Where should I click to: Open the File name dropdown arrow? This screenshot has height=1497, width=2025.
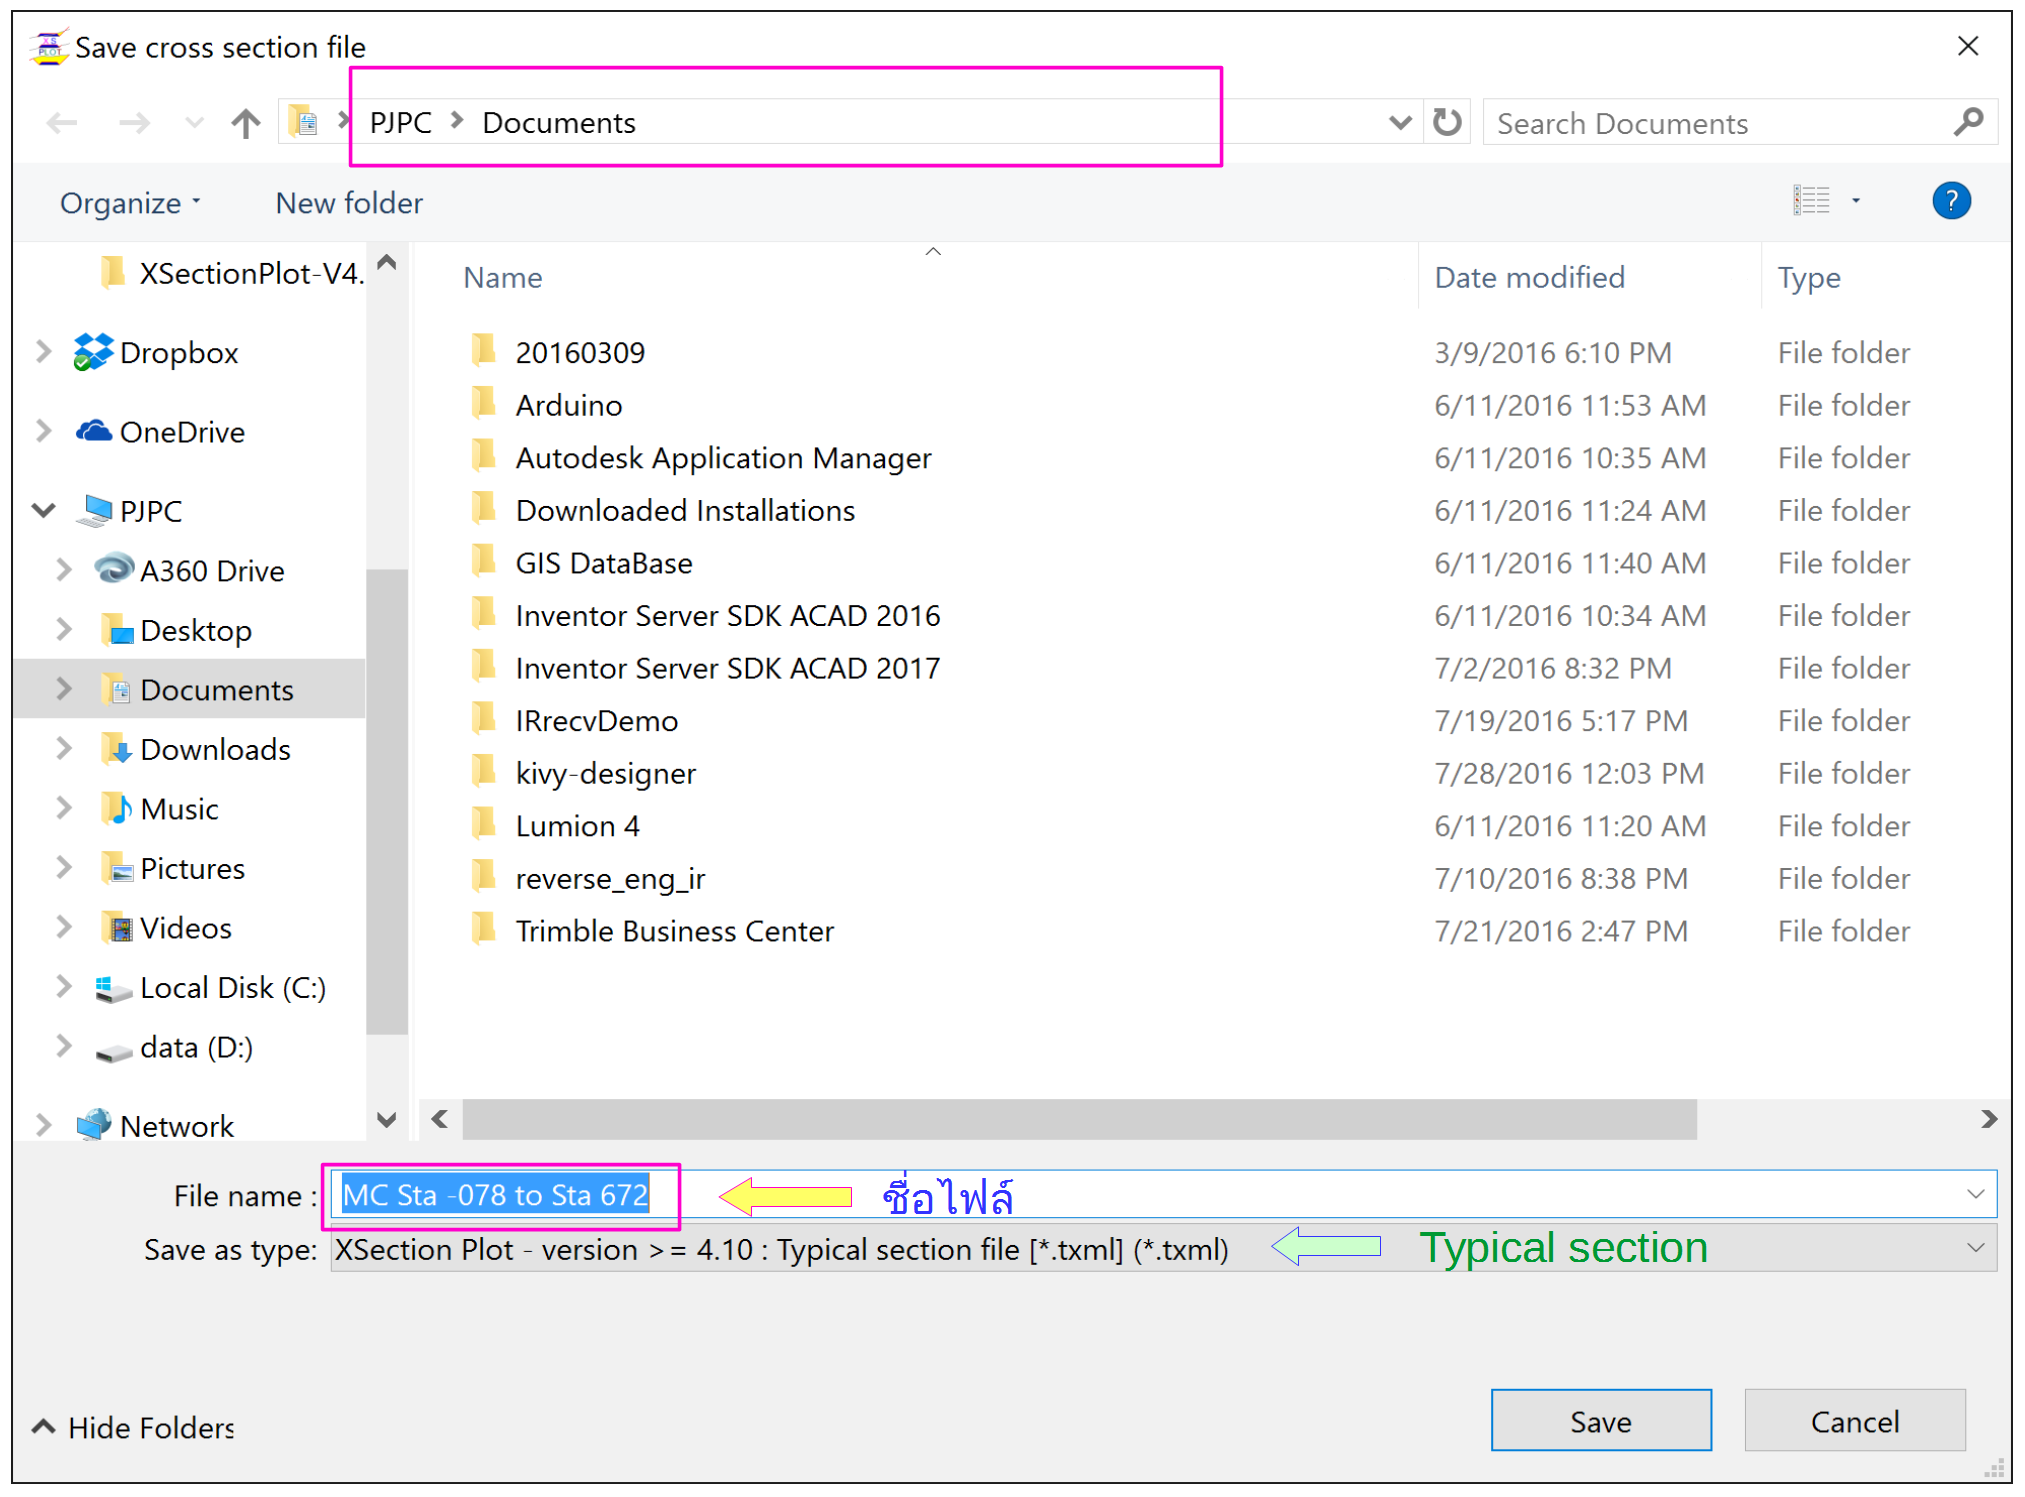tap(1975, 1193)
